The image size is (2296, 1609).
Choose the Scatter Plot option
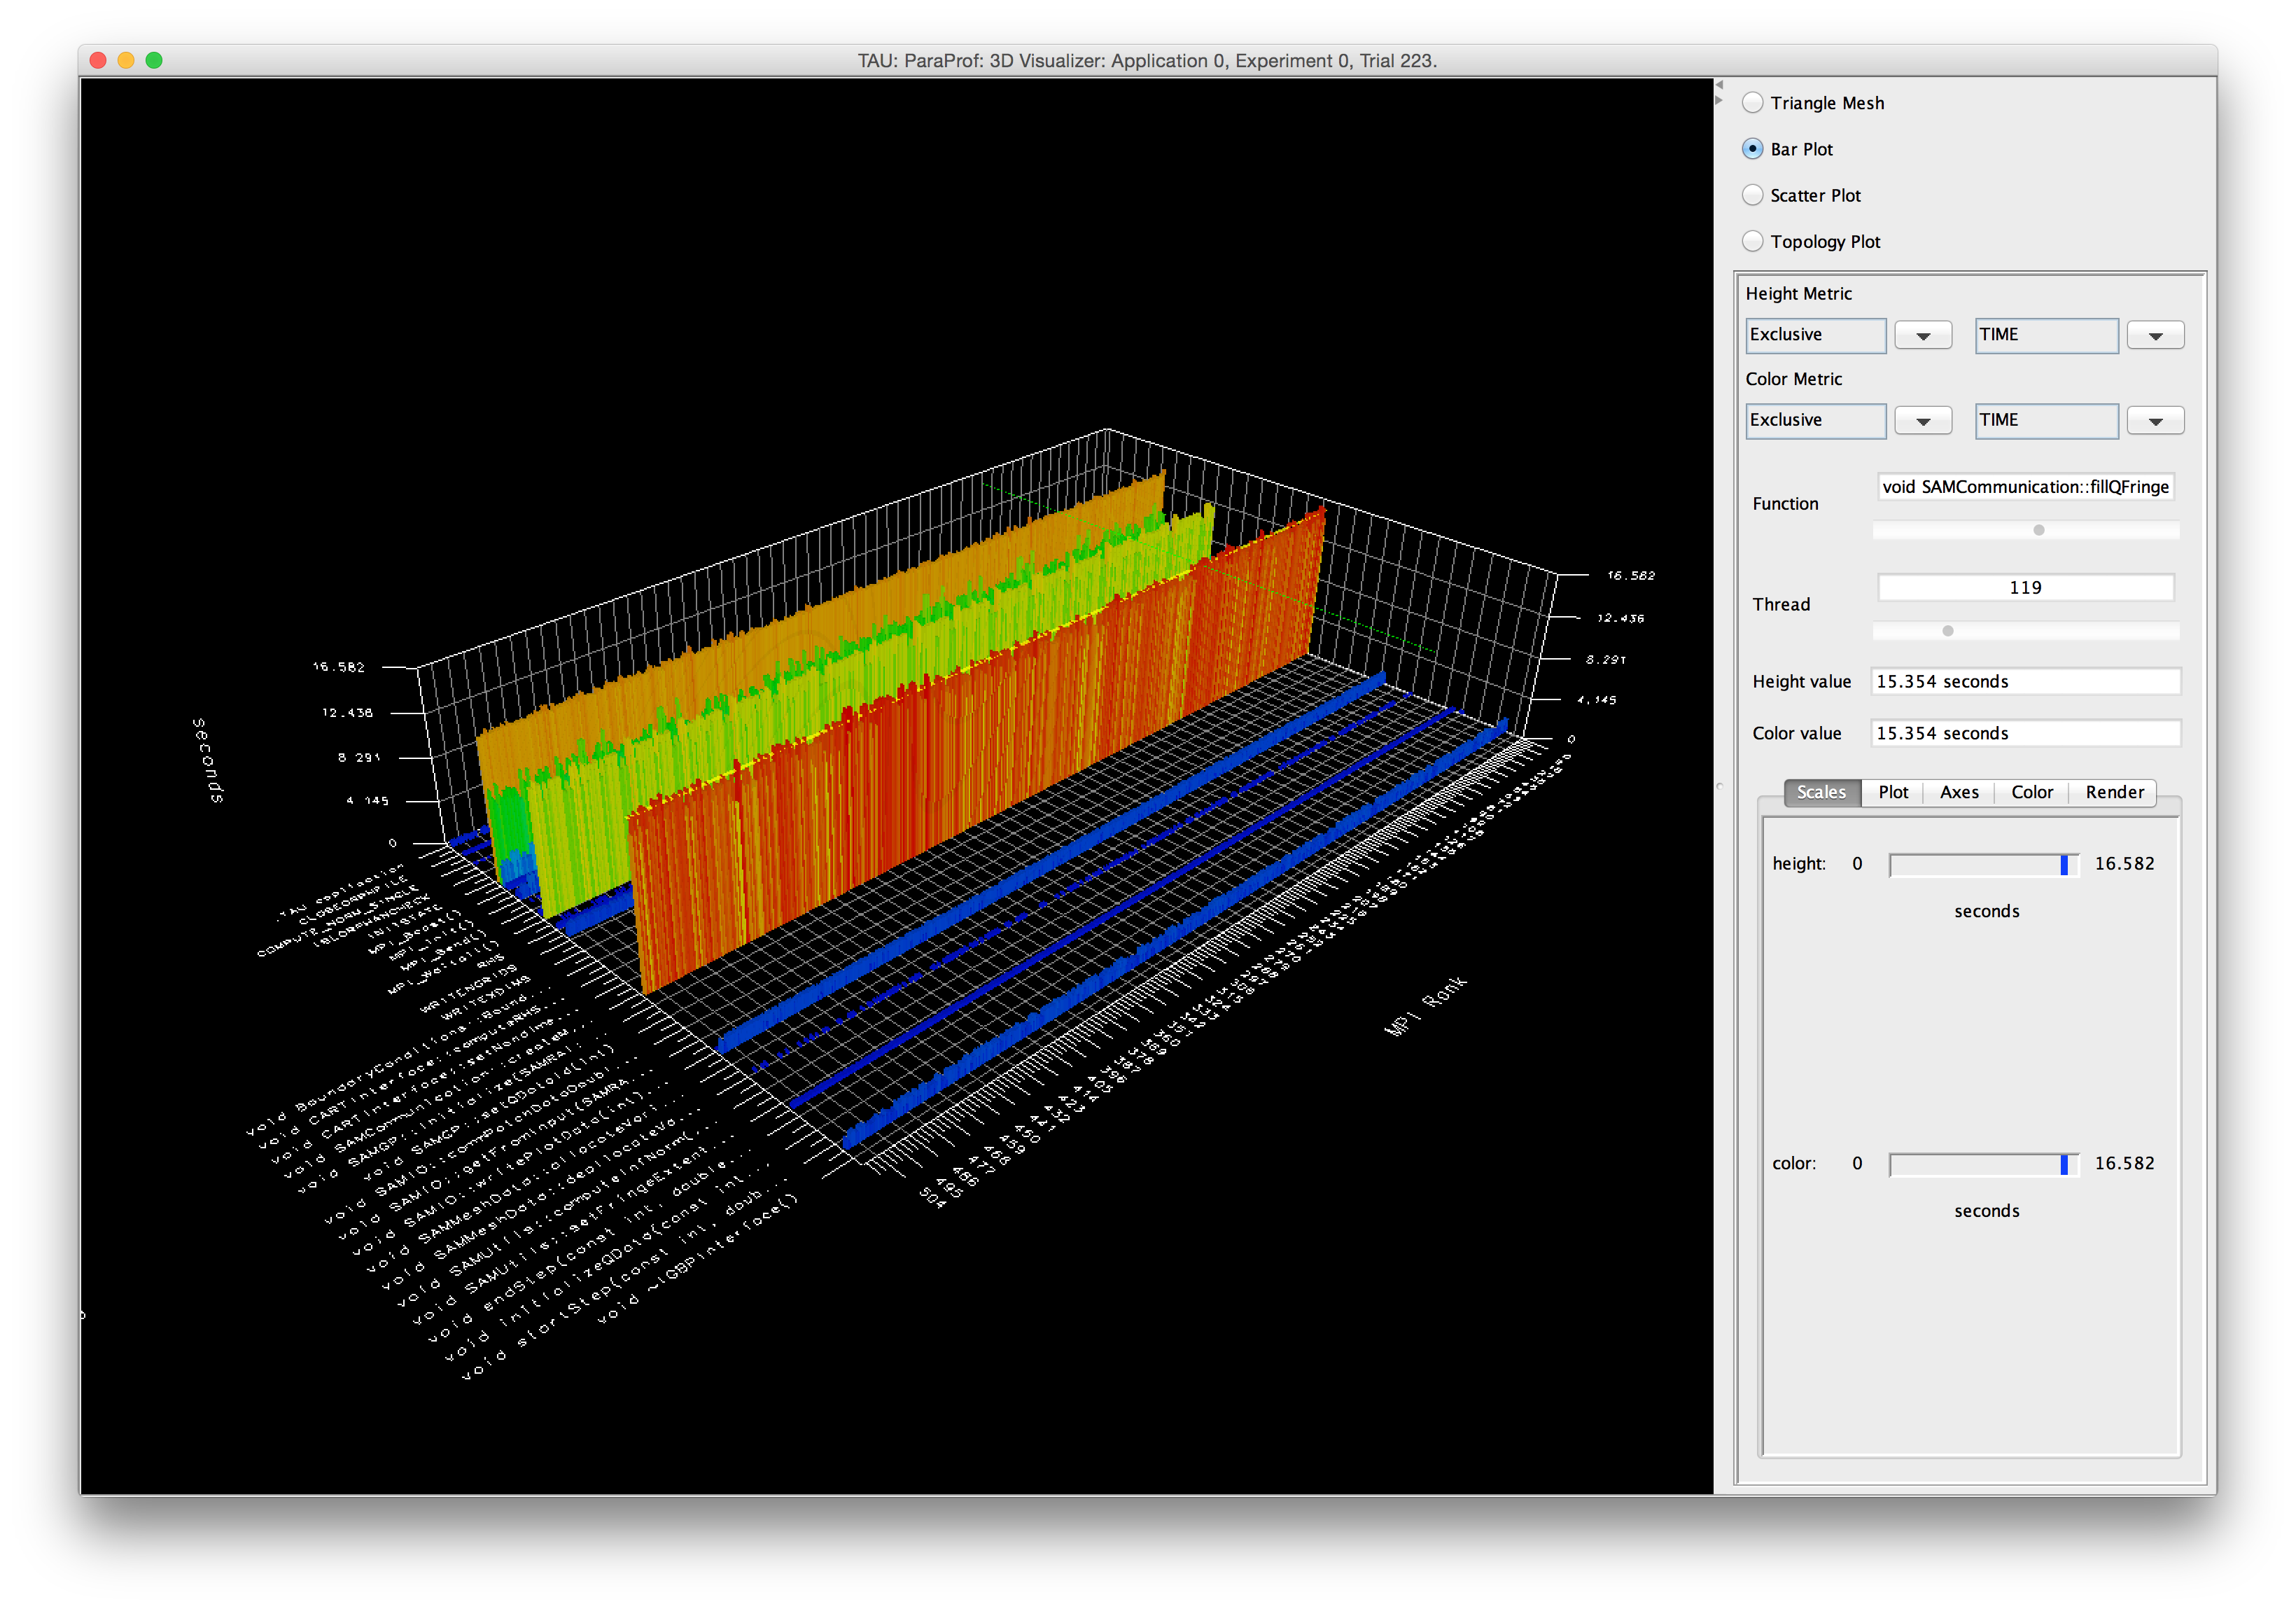pyautogui.click(x=1752, y=195)
